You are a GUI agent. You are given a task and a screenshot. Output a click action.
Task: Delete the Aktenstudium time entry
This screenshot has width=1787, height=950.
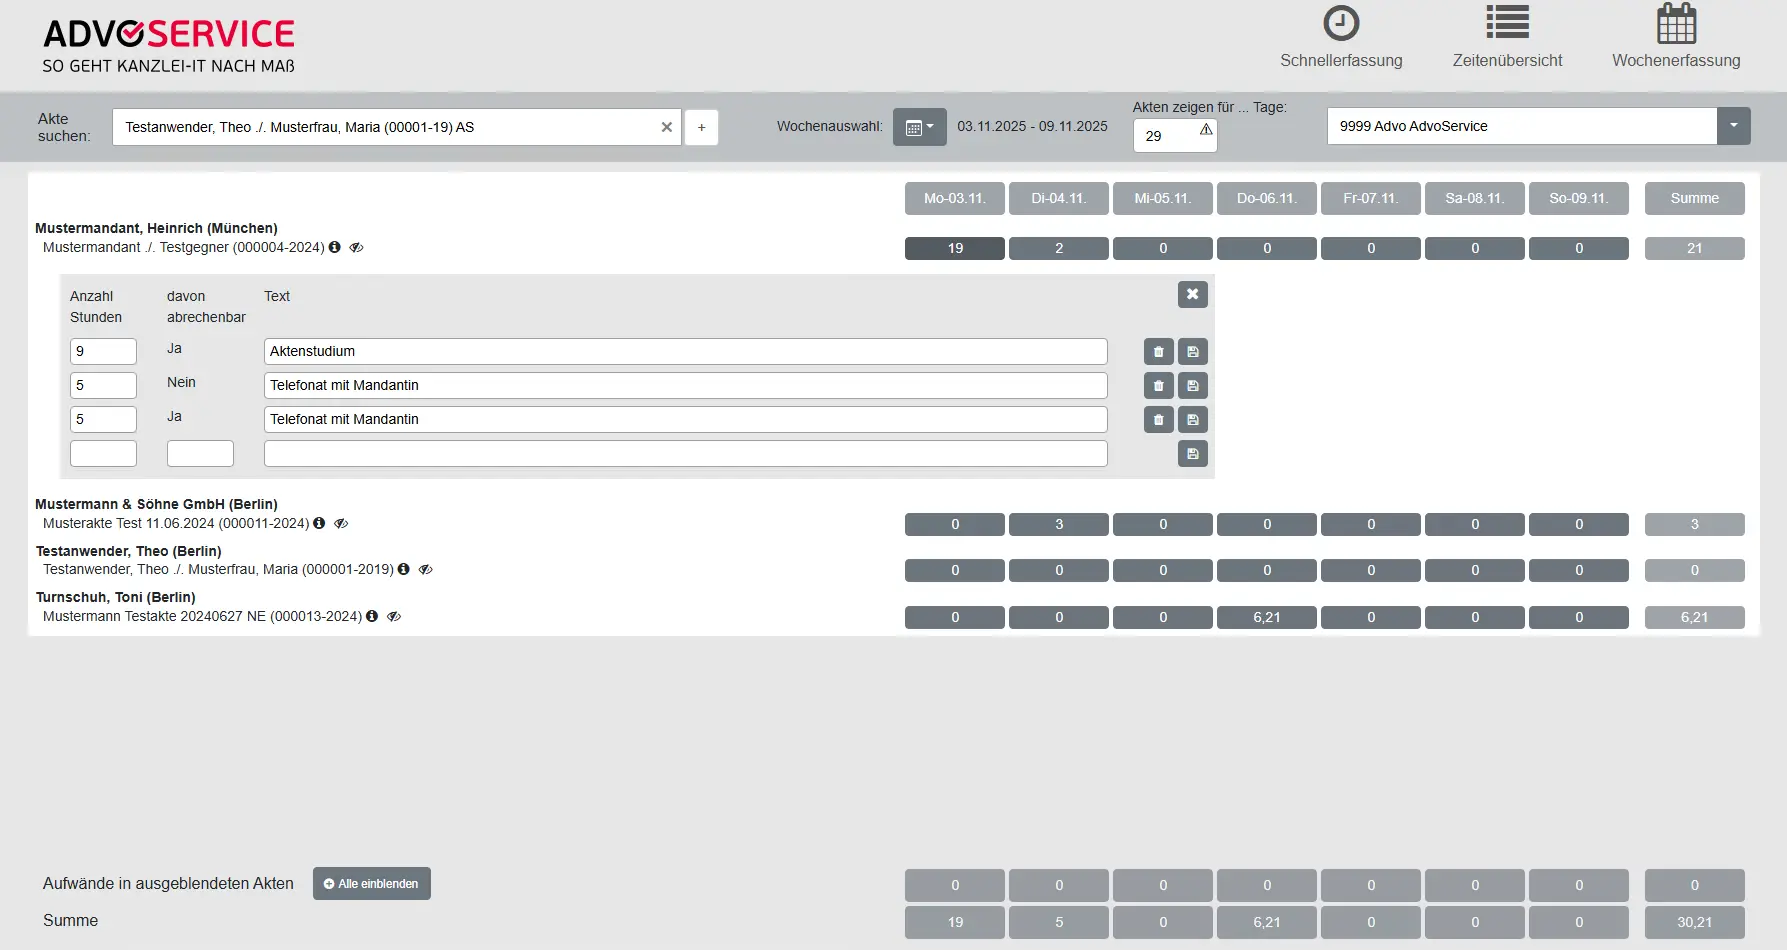(1158, 351)
